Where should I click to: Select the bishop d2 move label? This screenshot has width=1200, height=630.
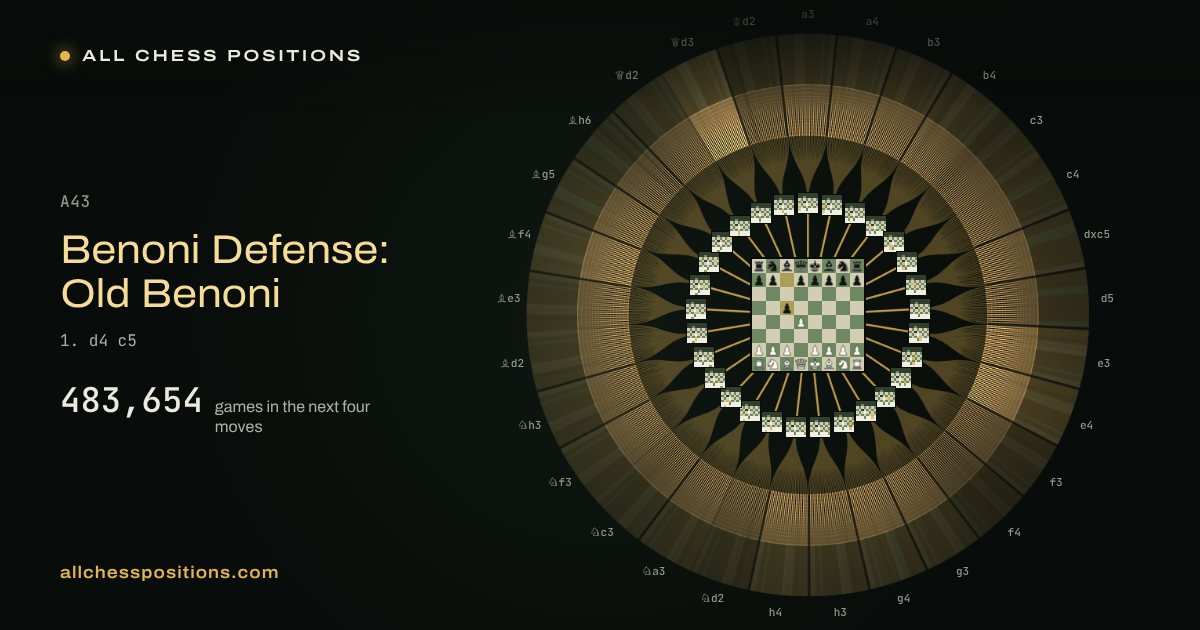tap(512, 363)
